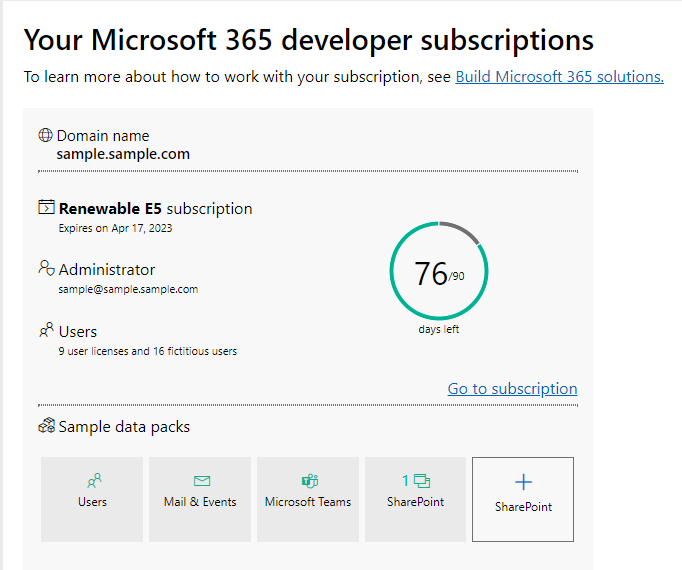
Task: Click the globe icon beside Domain name
Action: click(x=45, y=135)
